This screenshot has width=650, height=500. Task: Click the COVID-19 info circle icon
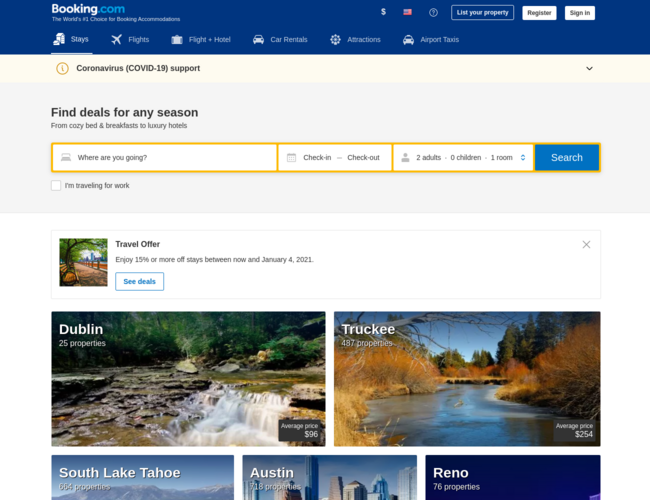[x=62, y=68]
